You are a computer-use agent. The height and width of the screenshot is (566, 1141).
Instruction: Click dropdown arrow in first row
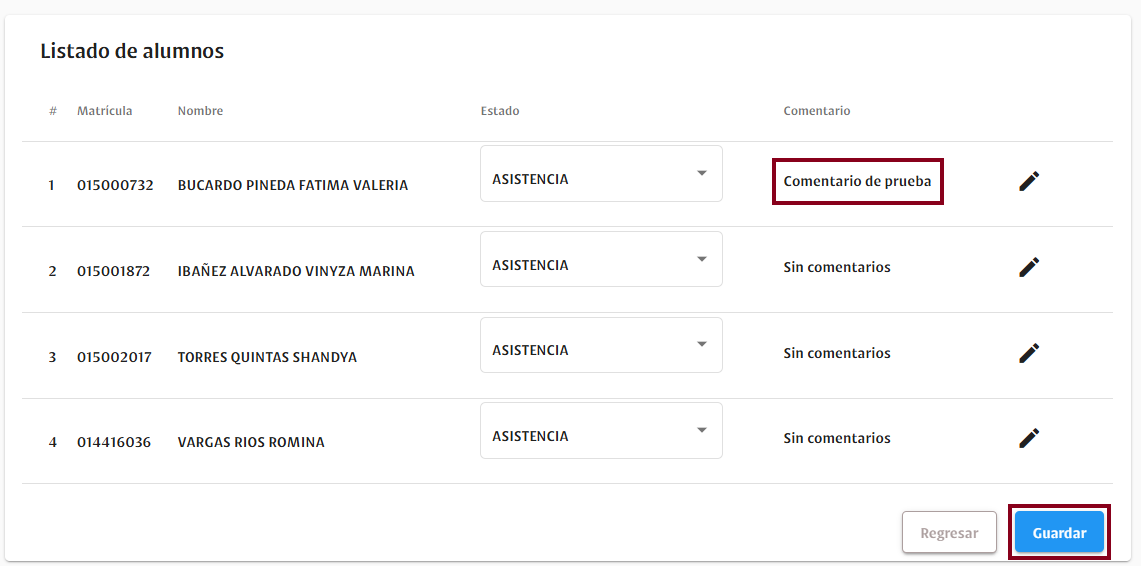[701, 174]
